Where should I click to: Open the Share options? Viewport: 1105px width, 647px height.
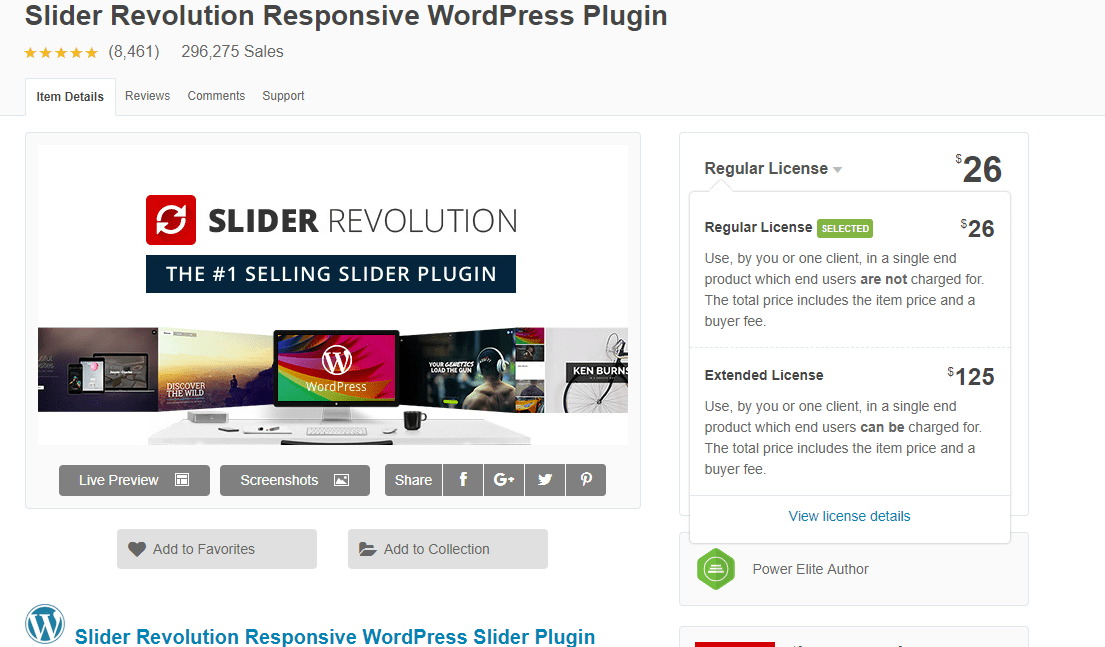[x=413, y=480]
